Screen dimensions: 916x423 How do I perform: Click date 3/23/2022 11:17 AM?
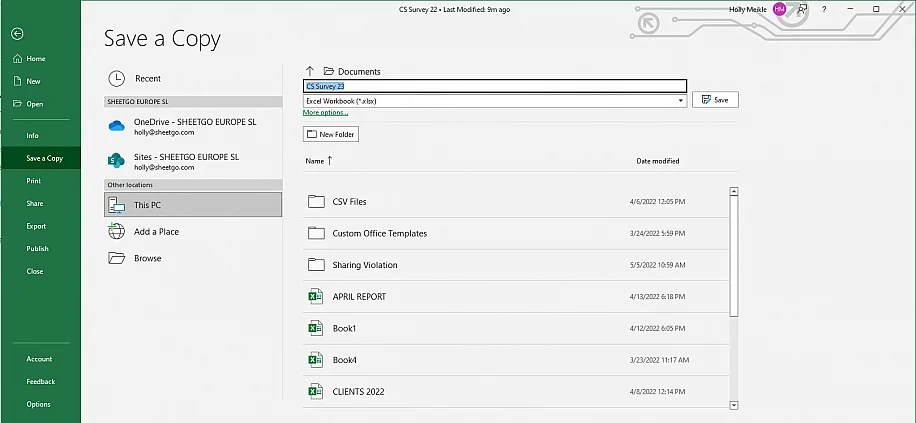click(x=660, y=360)
